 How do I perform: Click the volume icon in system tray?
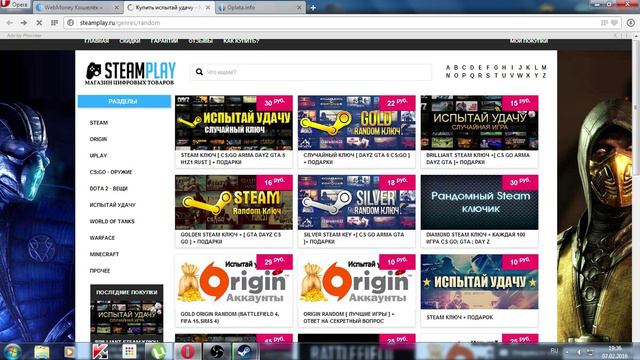tap(578, 352)
